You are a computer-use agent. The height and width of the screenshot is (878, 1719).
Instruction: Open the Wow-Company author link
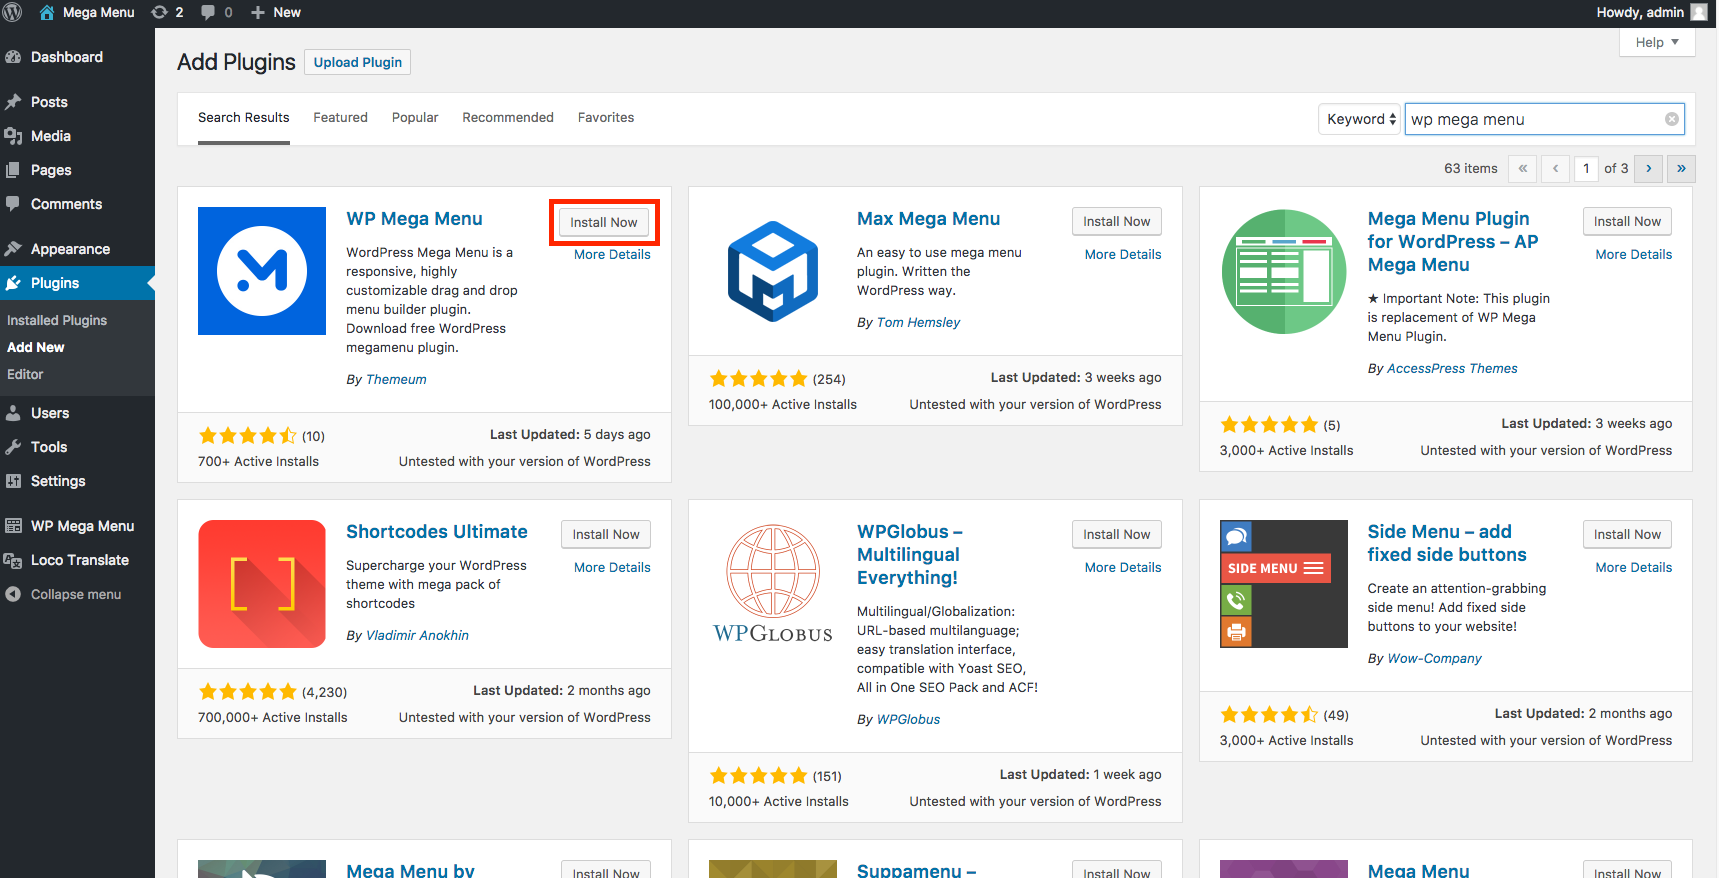(1434, 658)
